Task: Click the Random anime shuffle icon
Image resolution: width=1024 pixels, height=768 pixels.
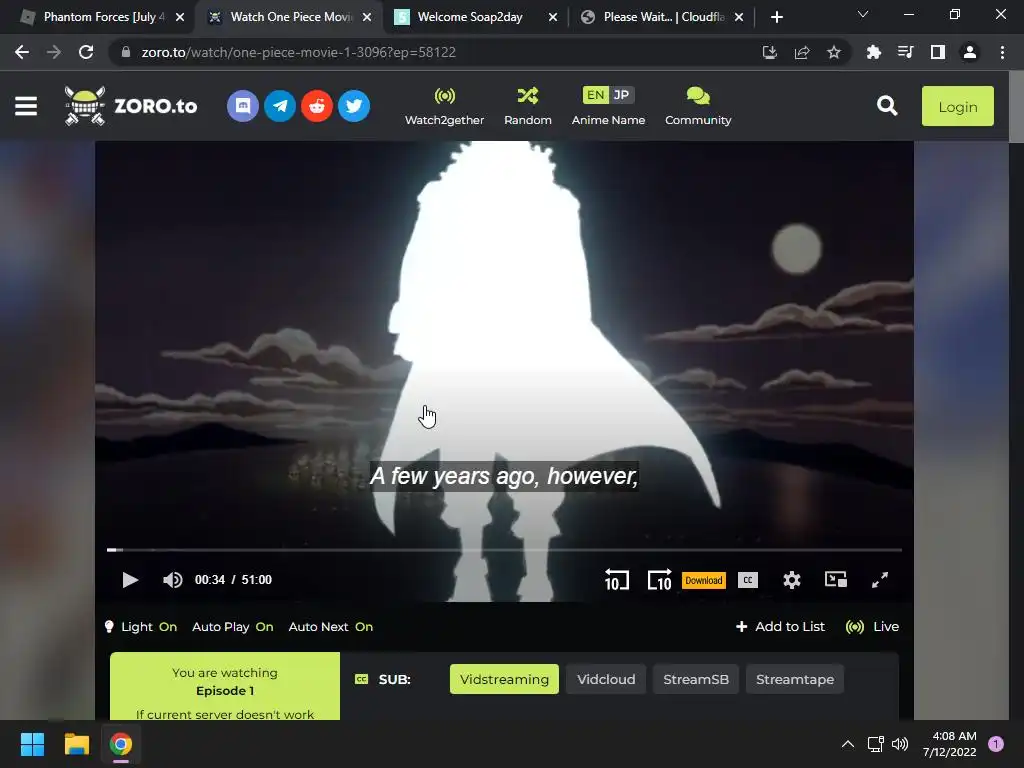Action: tap(528, 96)
